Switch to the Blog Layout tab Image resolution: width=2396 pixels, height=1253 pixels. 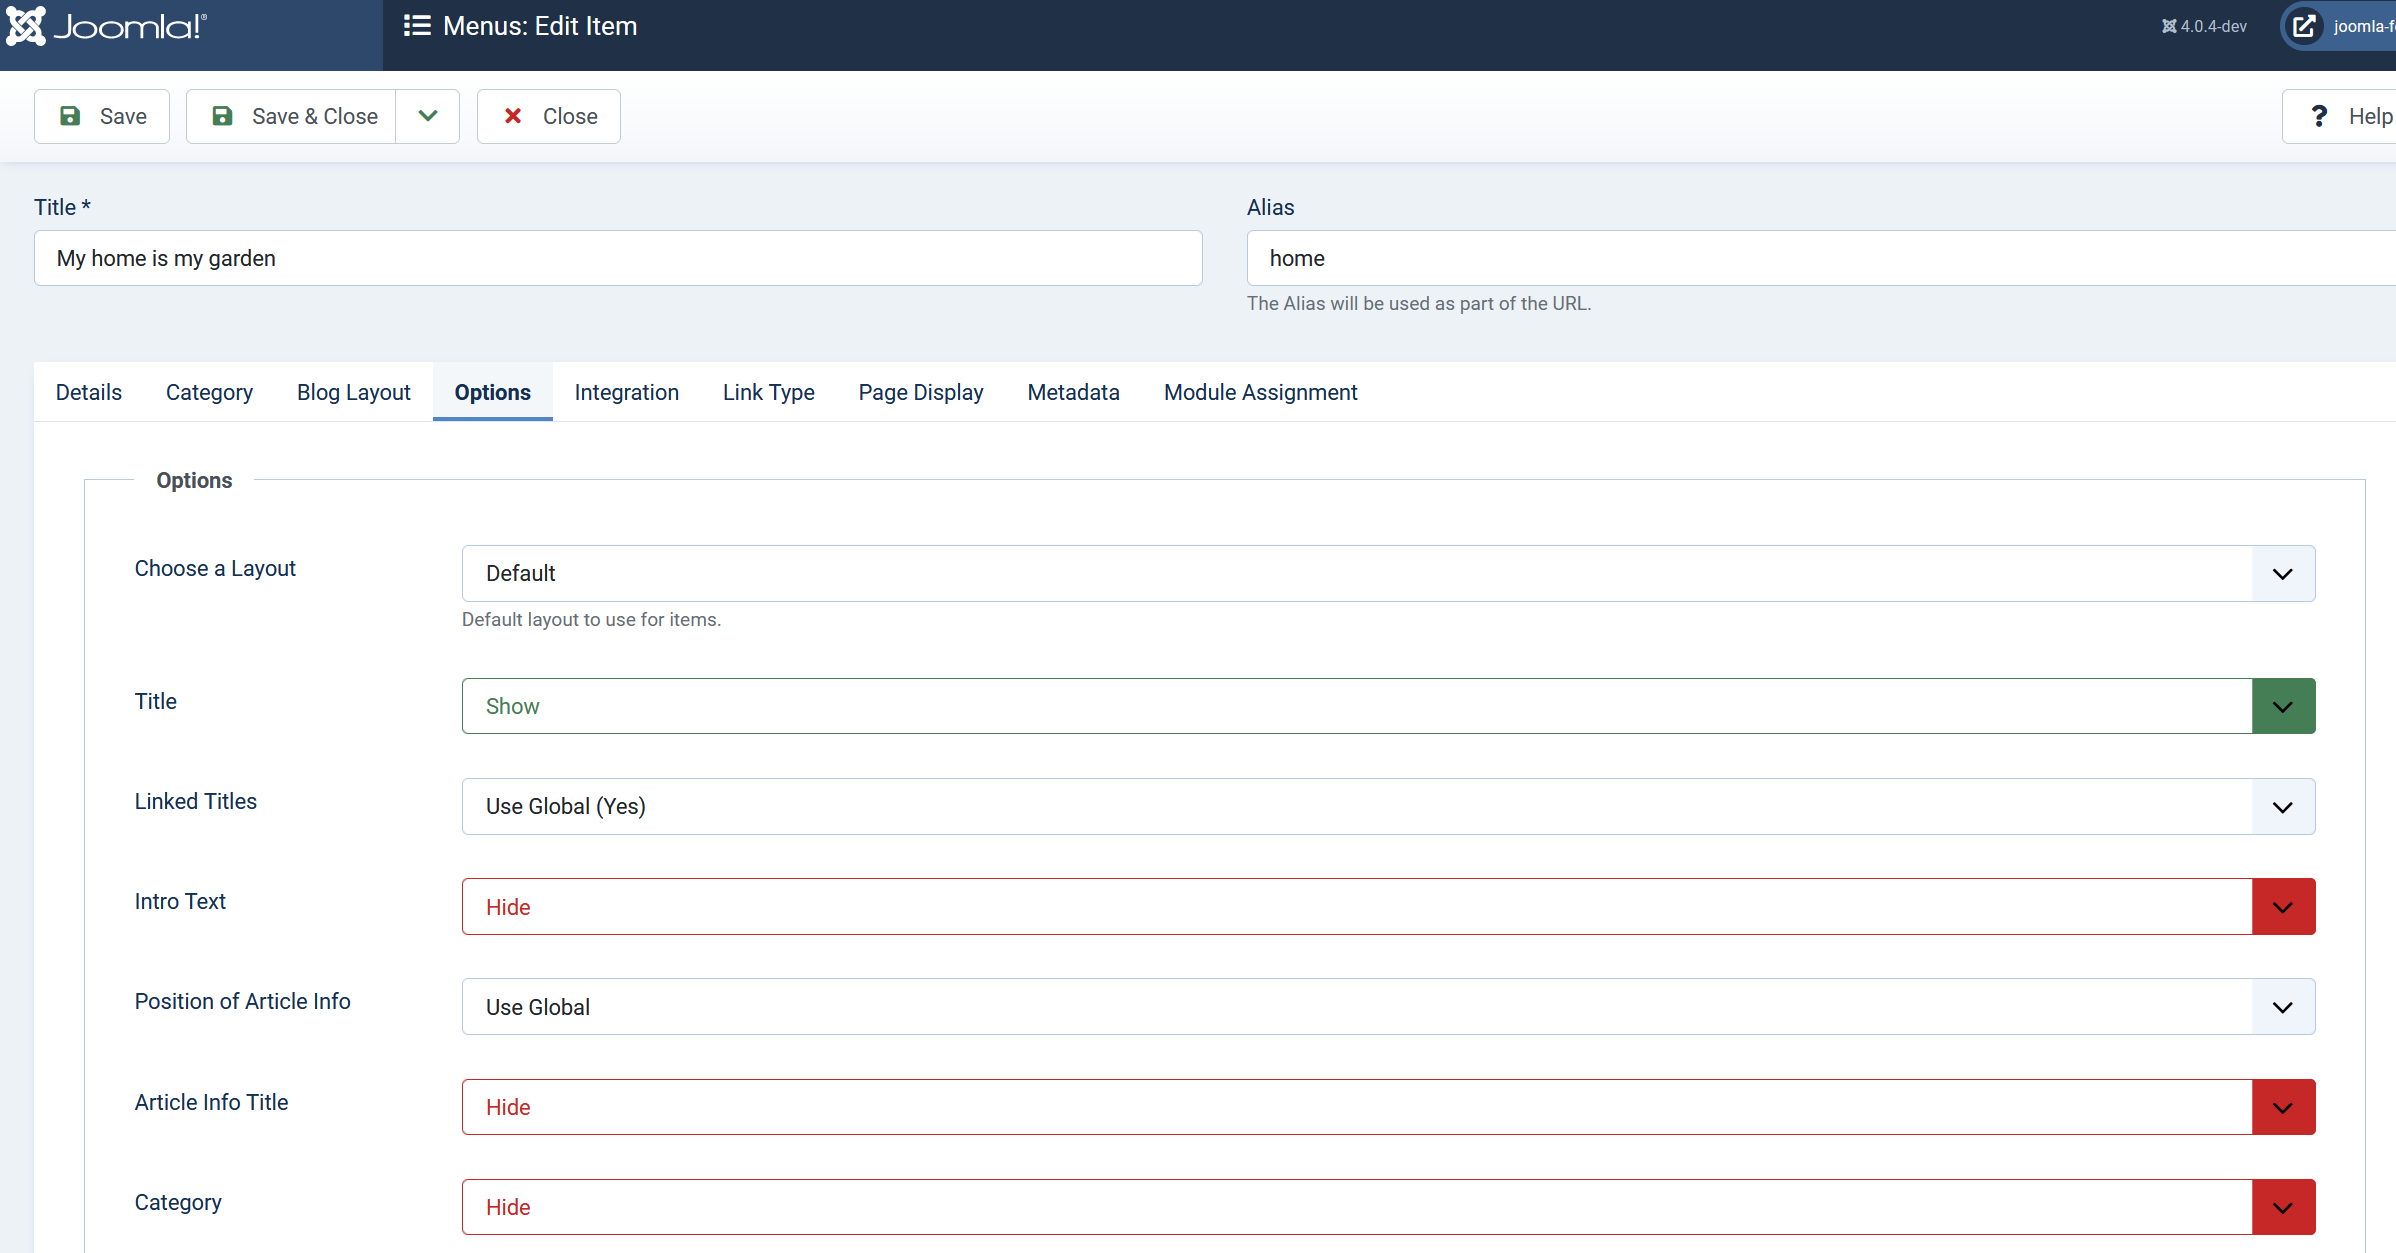353,392
